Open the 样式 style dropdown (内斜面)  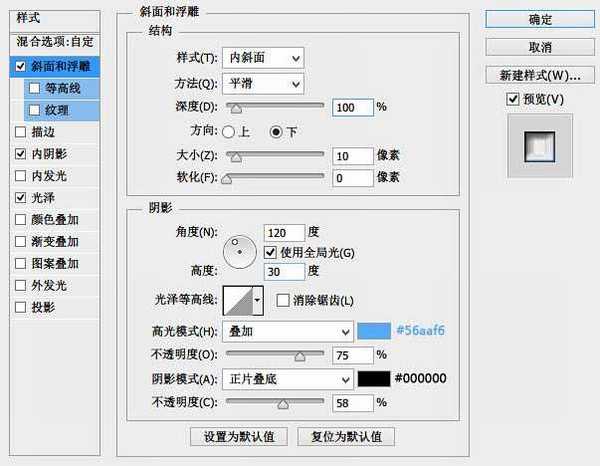click(x=265, y=59)
